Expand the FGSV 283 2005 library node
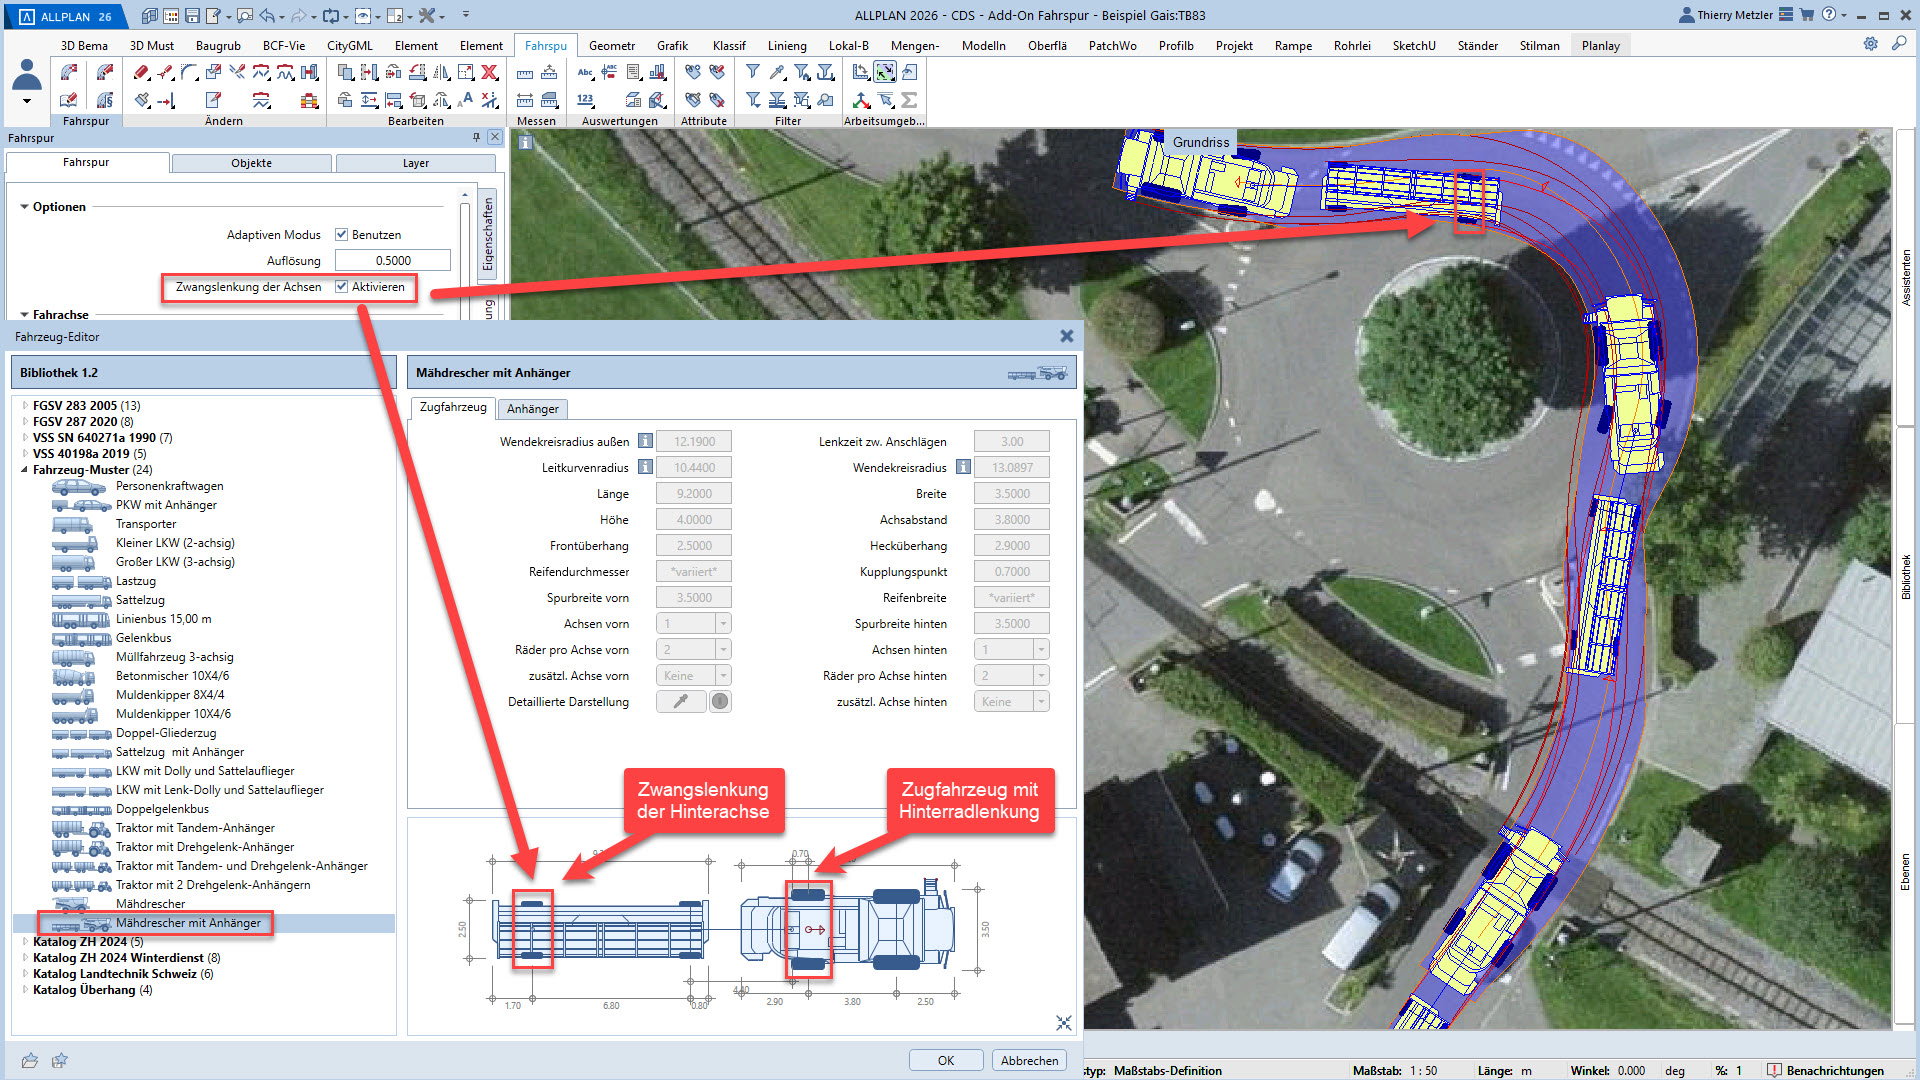Image resolution: width=1920 pixels, height=1080 pixels. (25, 406)
